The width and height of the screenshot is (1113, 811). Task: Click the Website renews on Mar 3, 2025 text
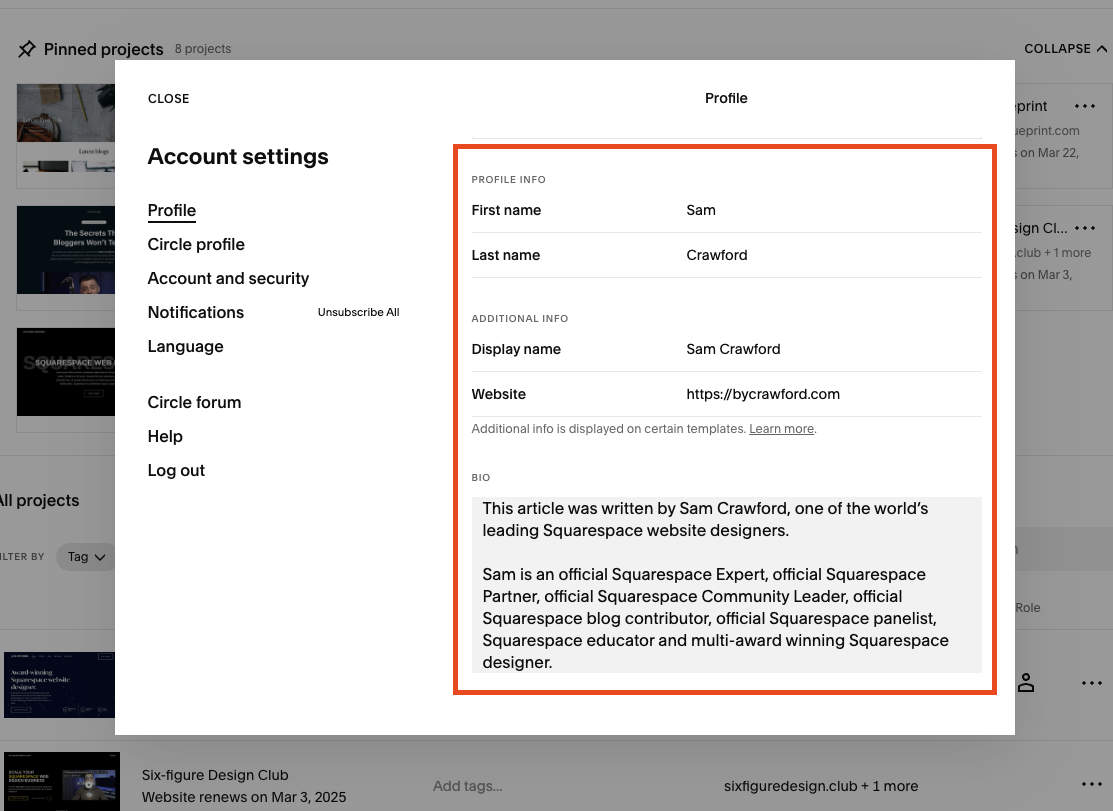(x=244, y=797)
